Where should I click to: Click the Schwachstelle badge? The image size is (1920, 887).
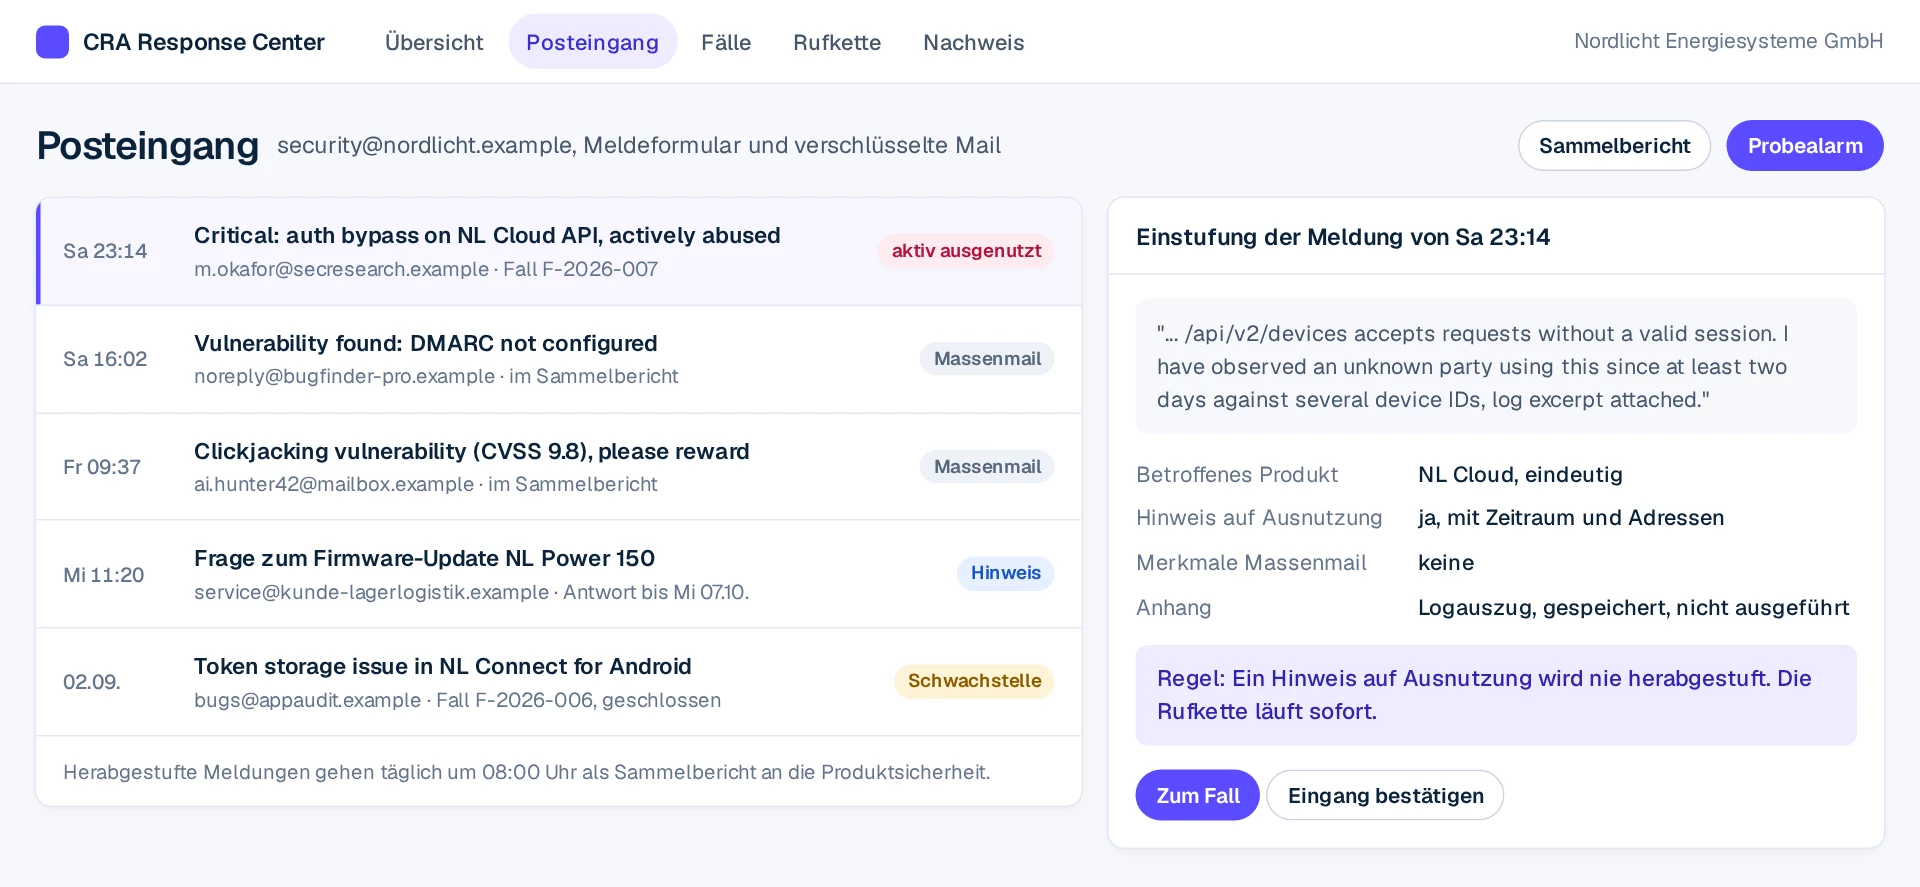tap(974, 681)
